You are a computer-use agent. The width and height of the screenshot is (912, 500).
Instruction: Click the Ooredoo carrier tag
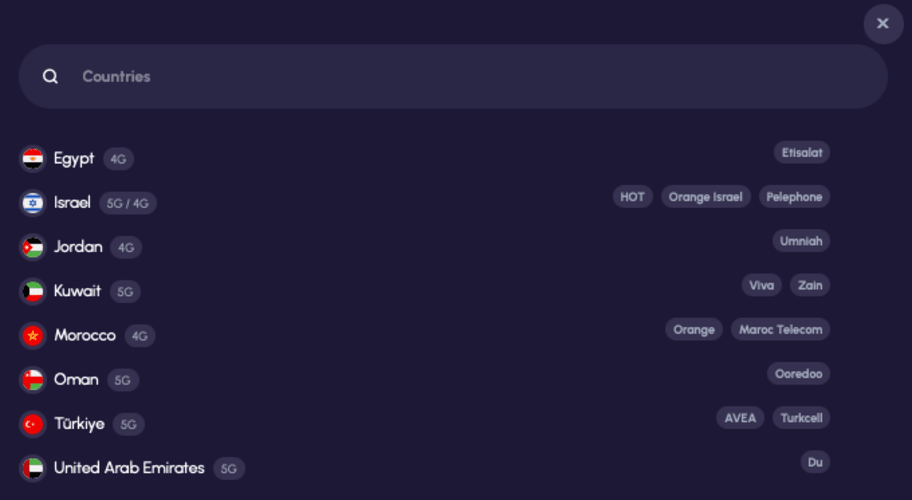coord(798,373)
